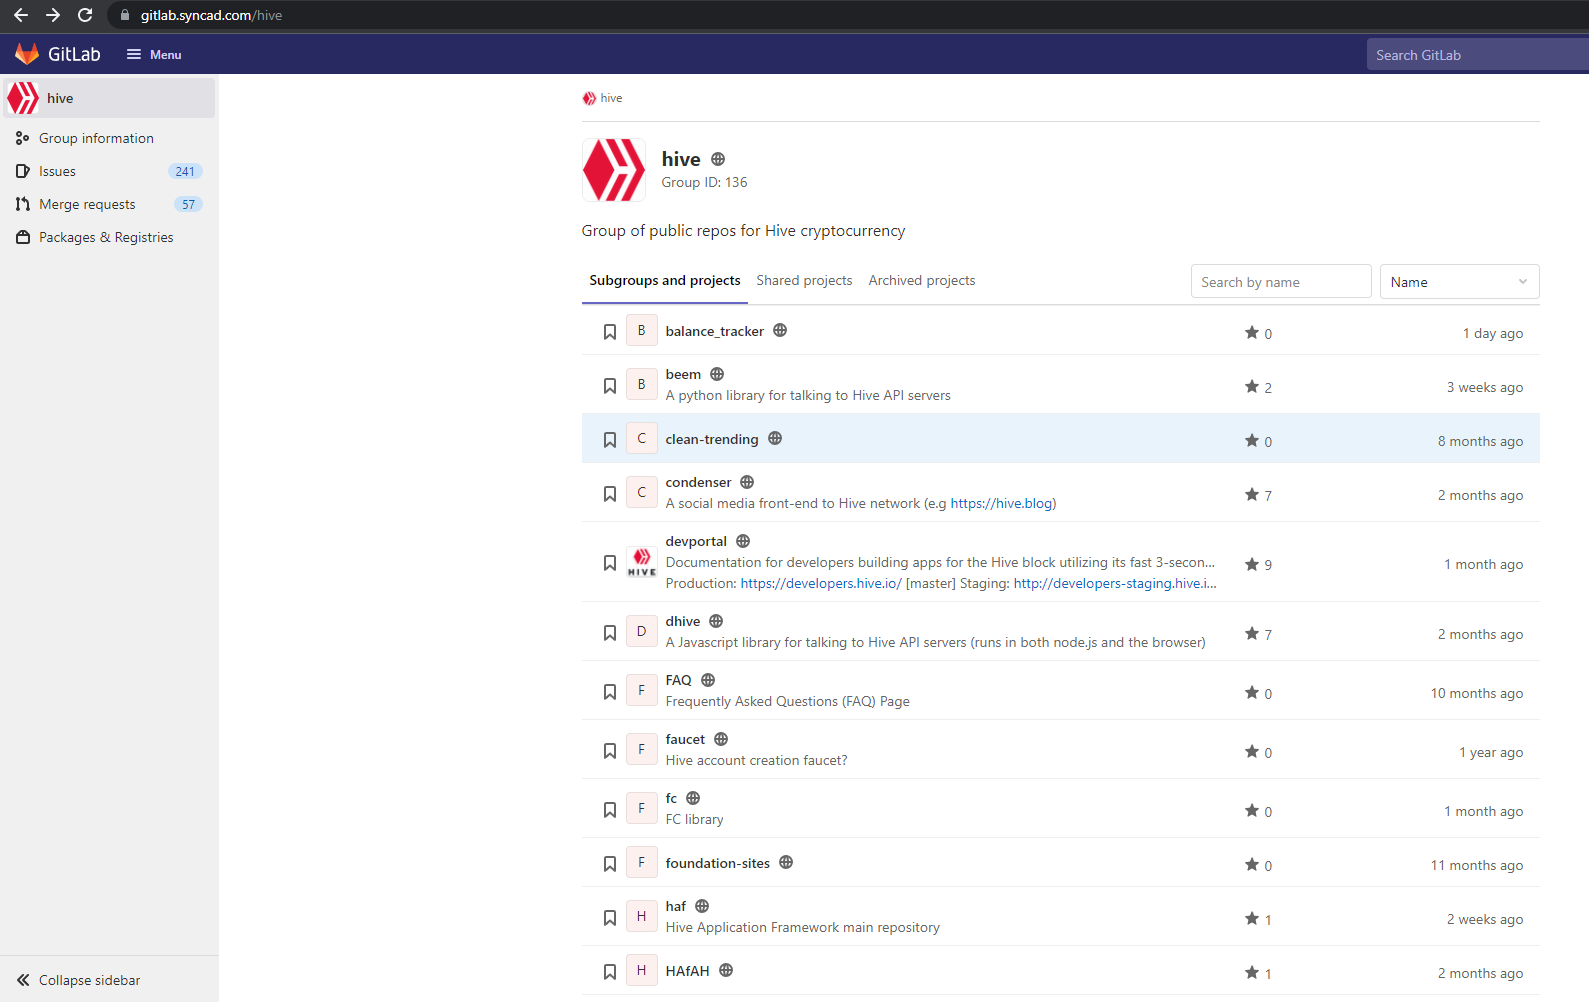Click the Issues count badge 241
1589x1002 pixels.
(185, 171)
